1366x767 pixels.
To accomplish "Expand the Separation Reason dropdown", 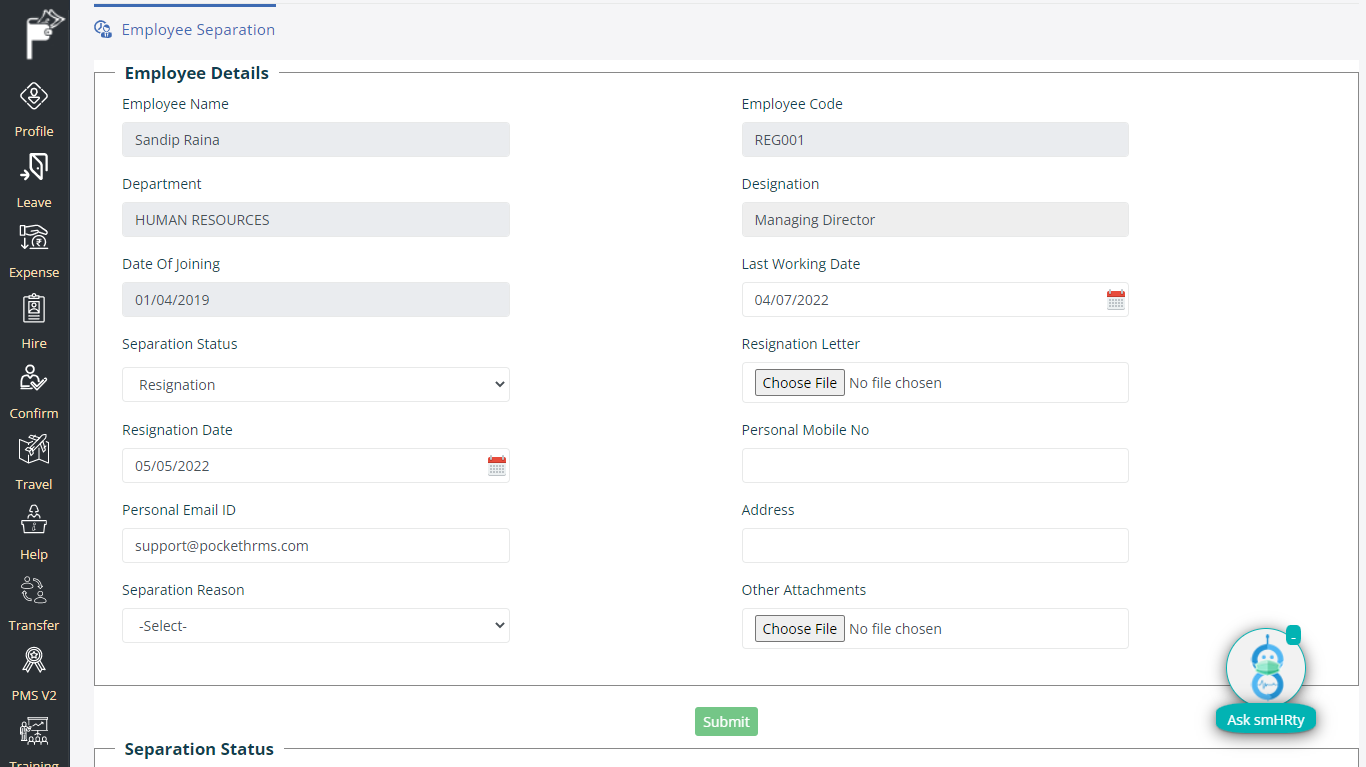I will (316, 626).
